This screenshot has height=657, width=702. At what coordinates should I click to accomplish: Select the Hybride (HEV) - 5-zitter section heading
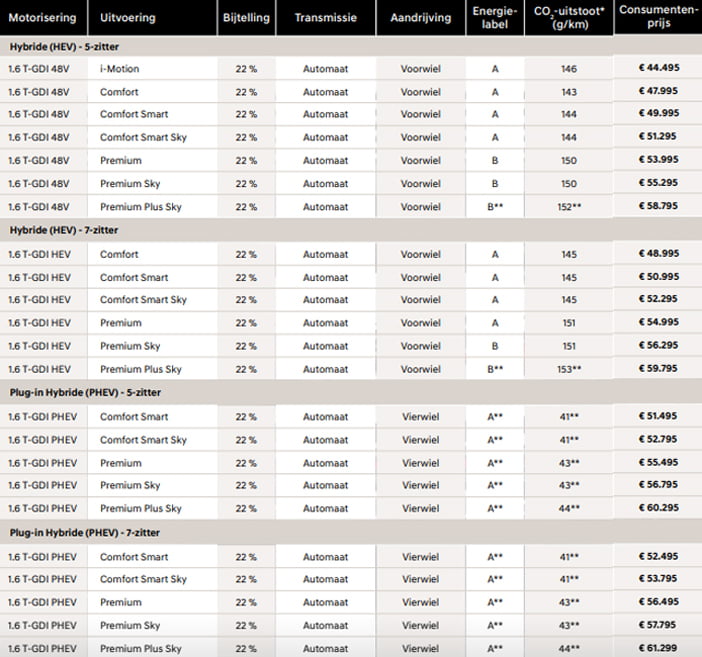[64, 47]
